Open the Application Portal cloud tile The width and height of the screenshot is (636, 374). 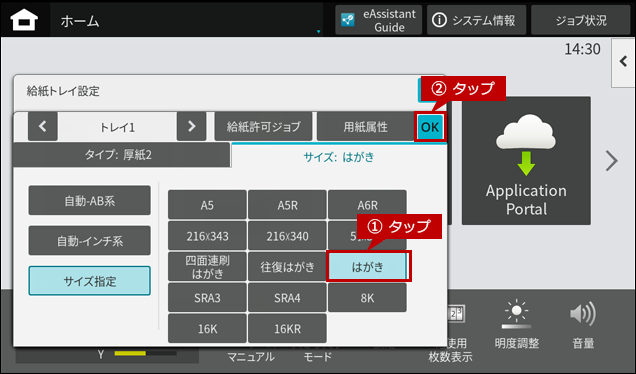pos(526,161)
